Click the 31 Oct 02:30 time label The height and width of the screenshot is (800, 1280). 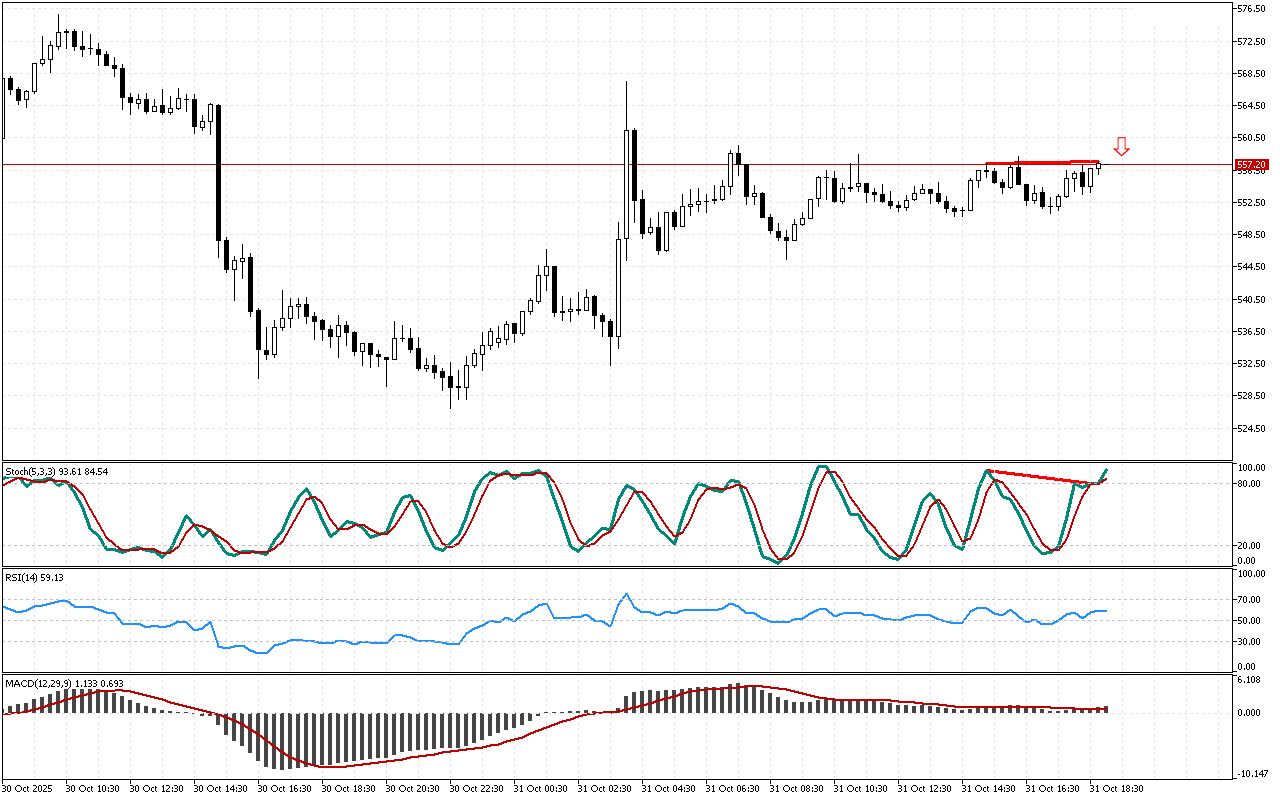point(605,788)
